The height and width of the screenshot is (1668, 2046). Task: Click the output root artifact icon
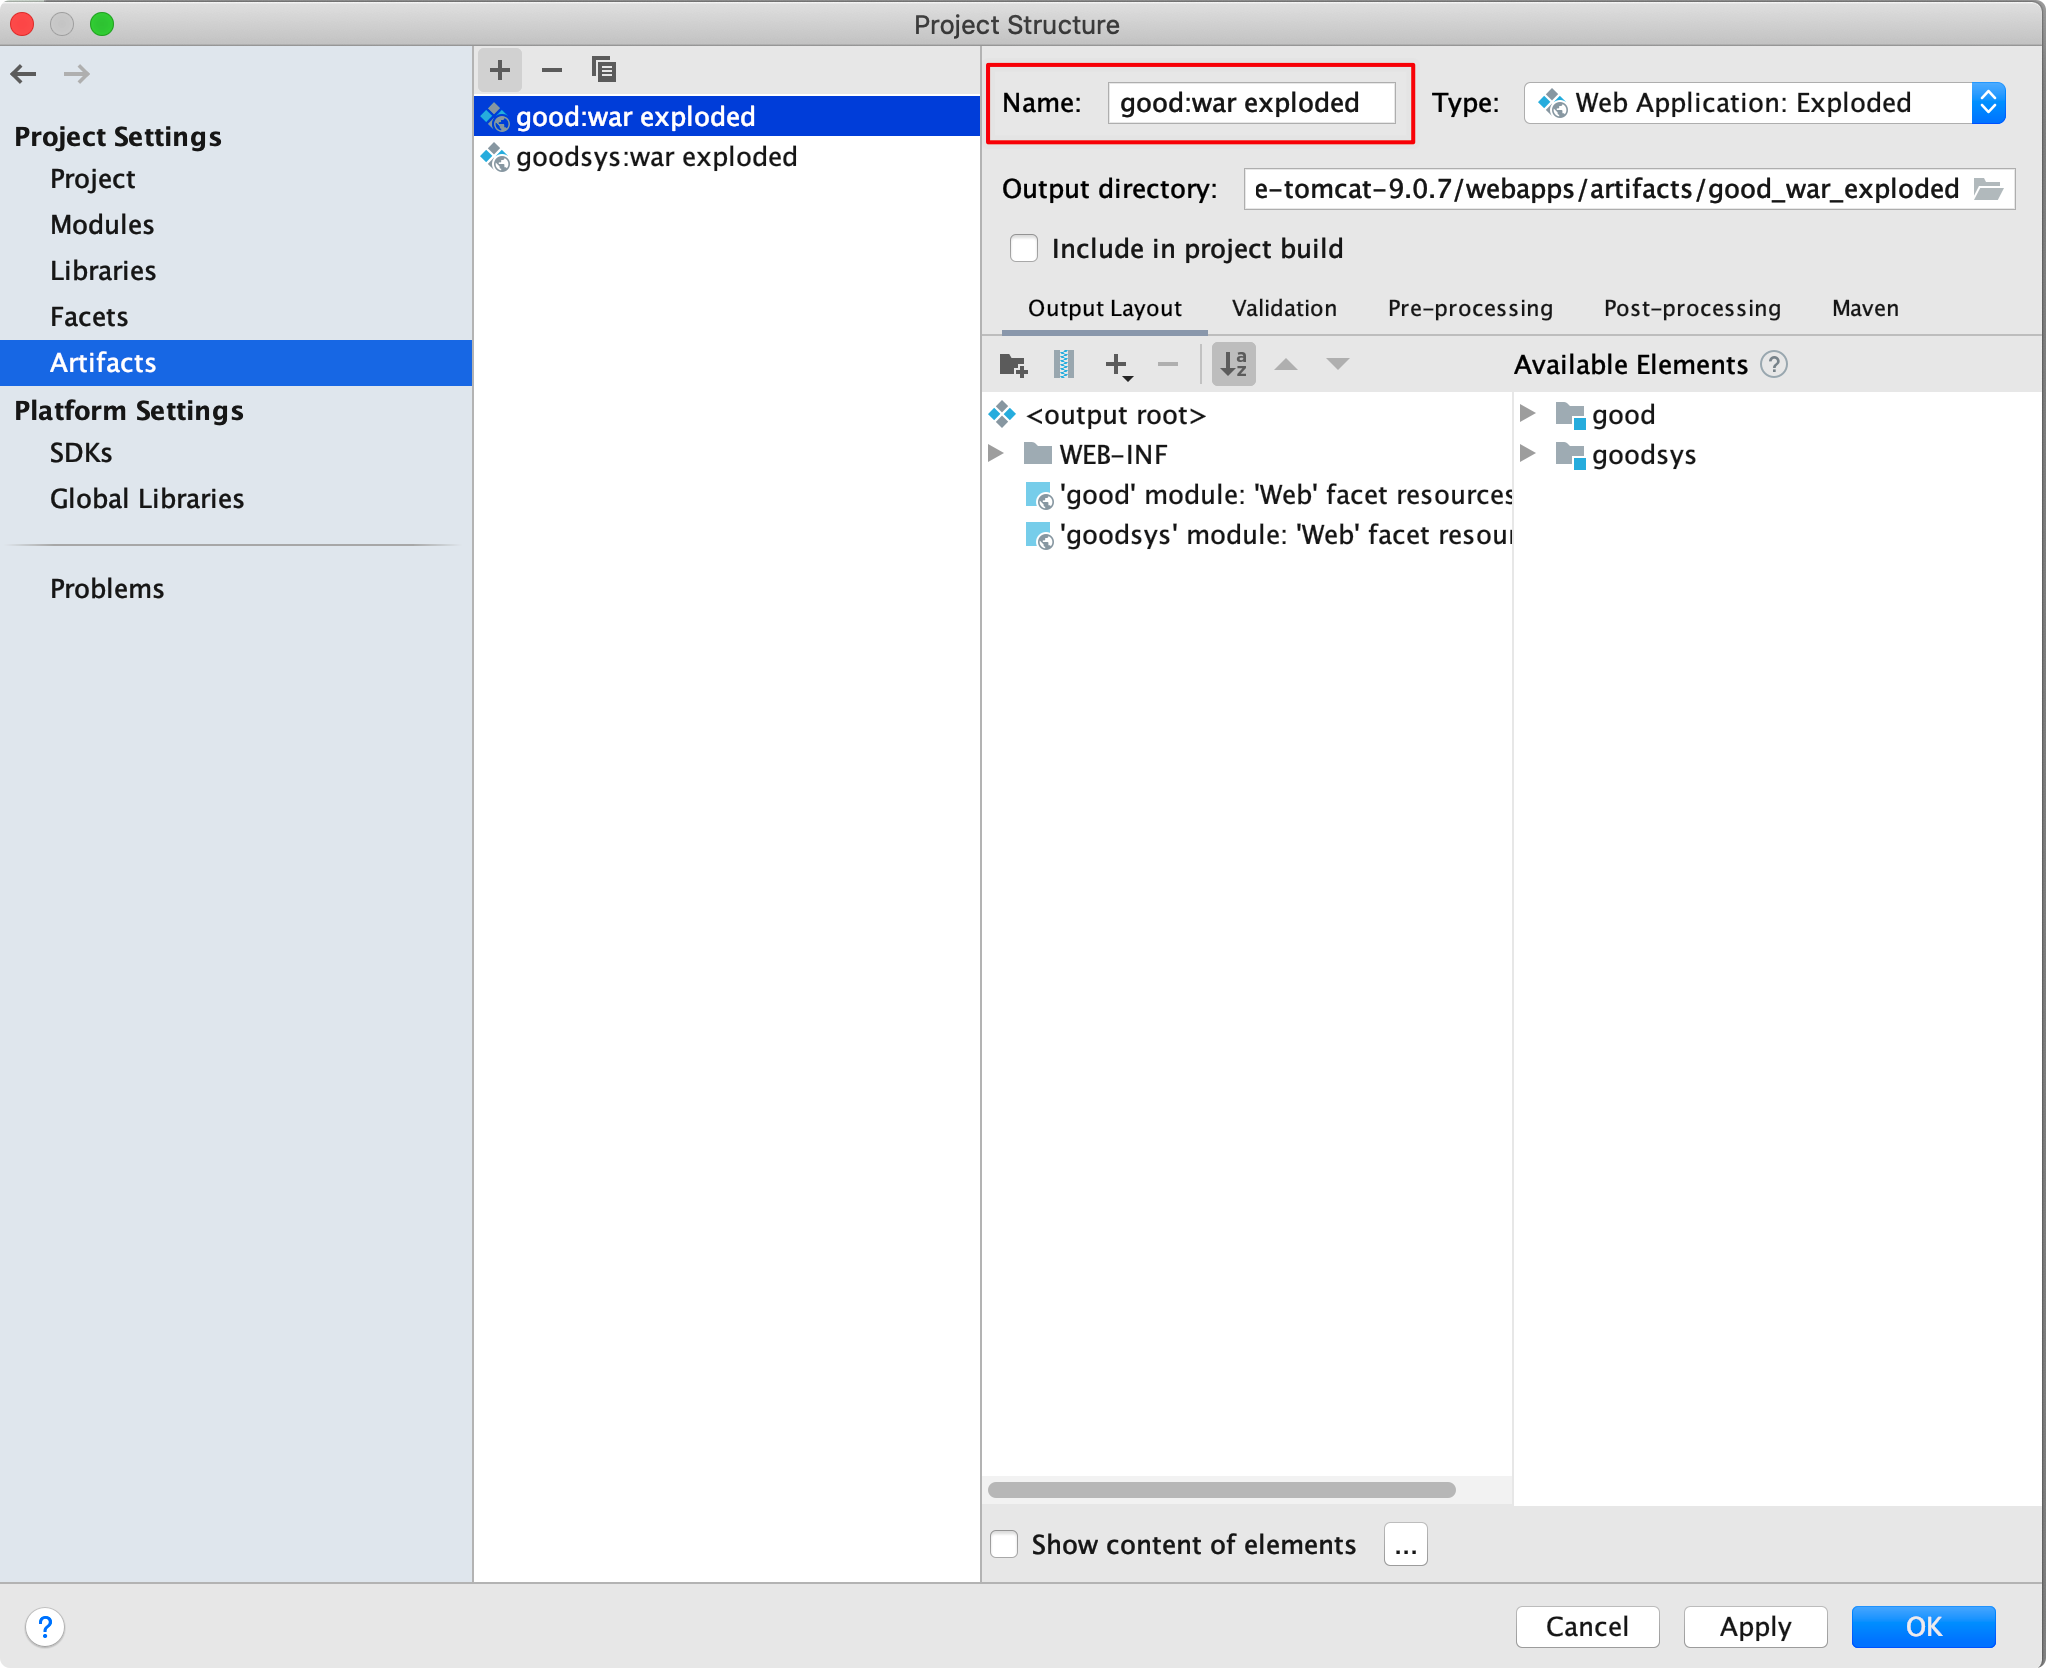tap(1003, 415)
